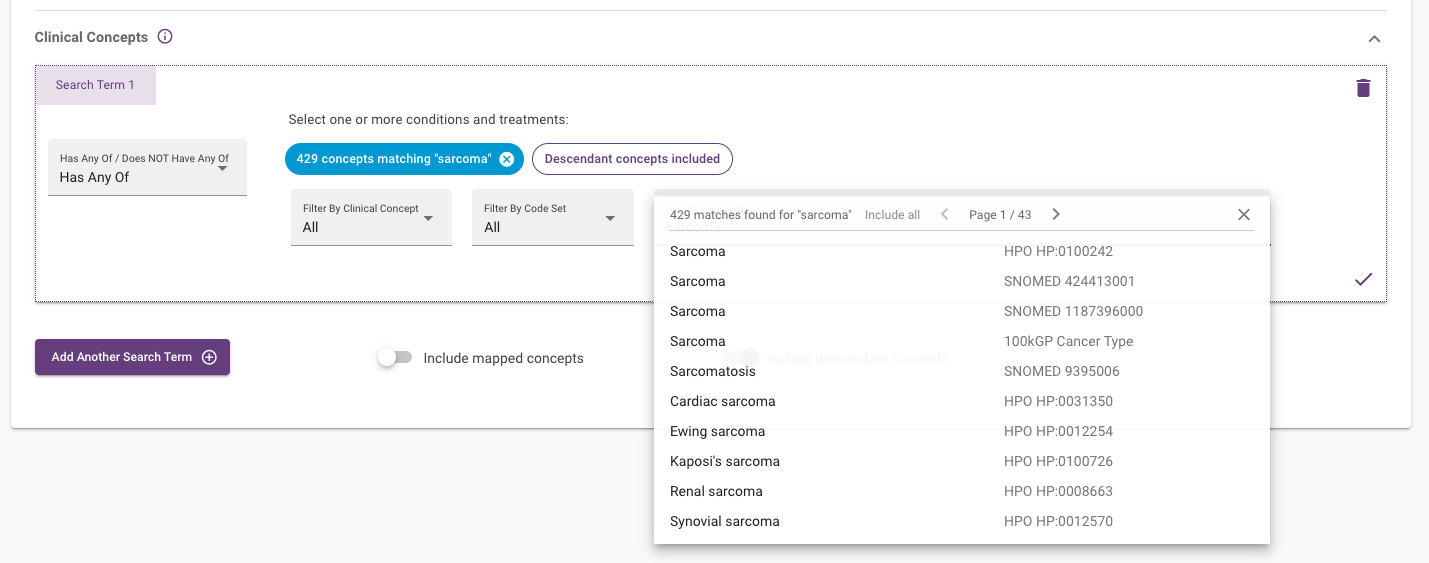
Task: Close the sarcoma matches popup
Action: 1244,215
